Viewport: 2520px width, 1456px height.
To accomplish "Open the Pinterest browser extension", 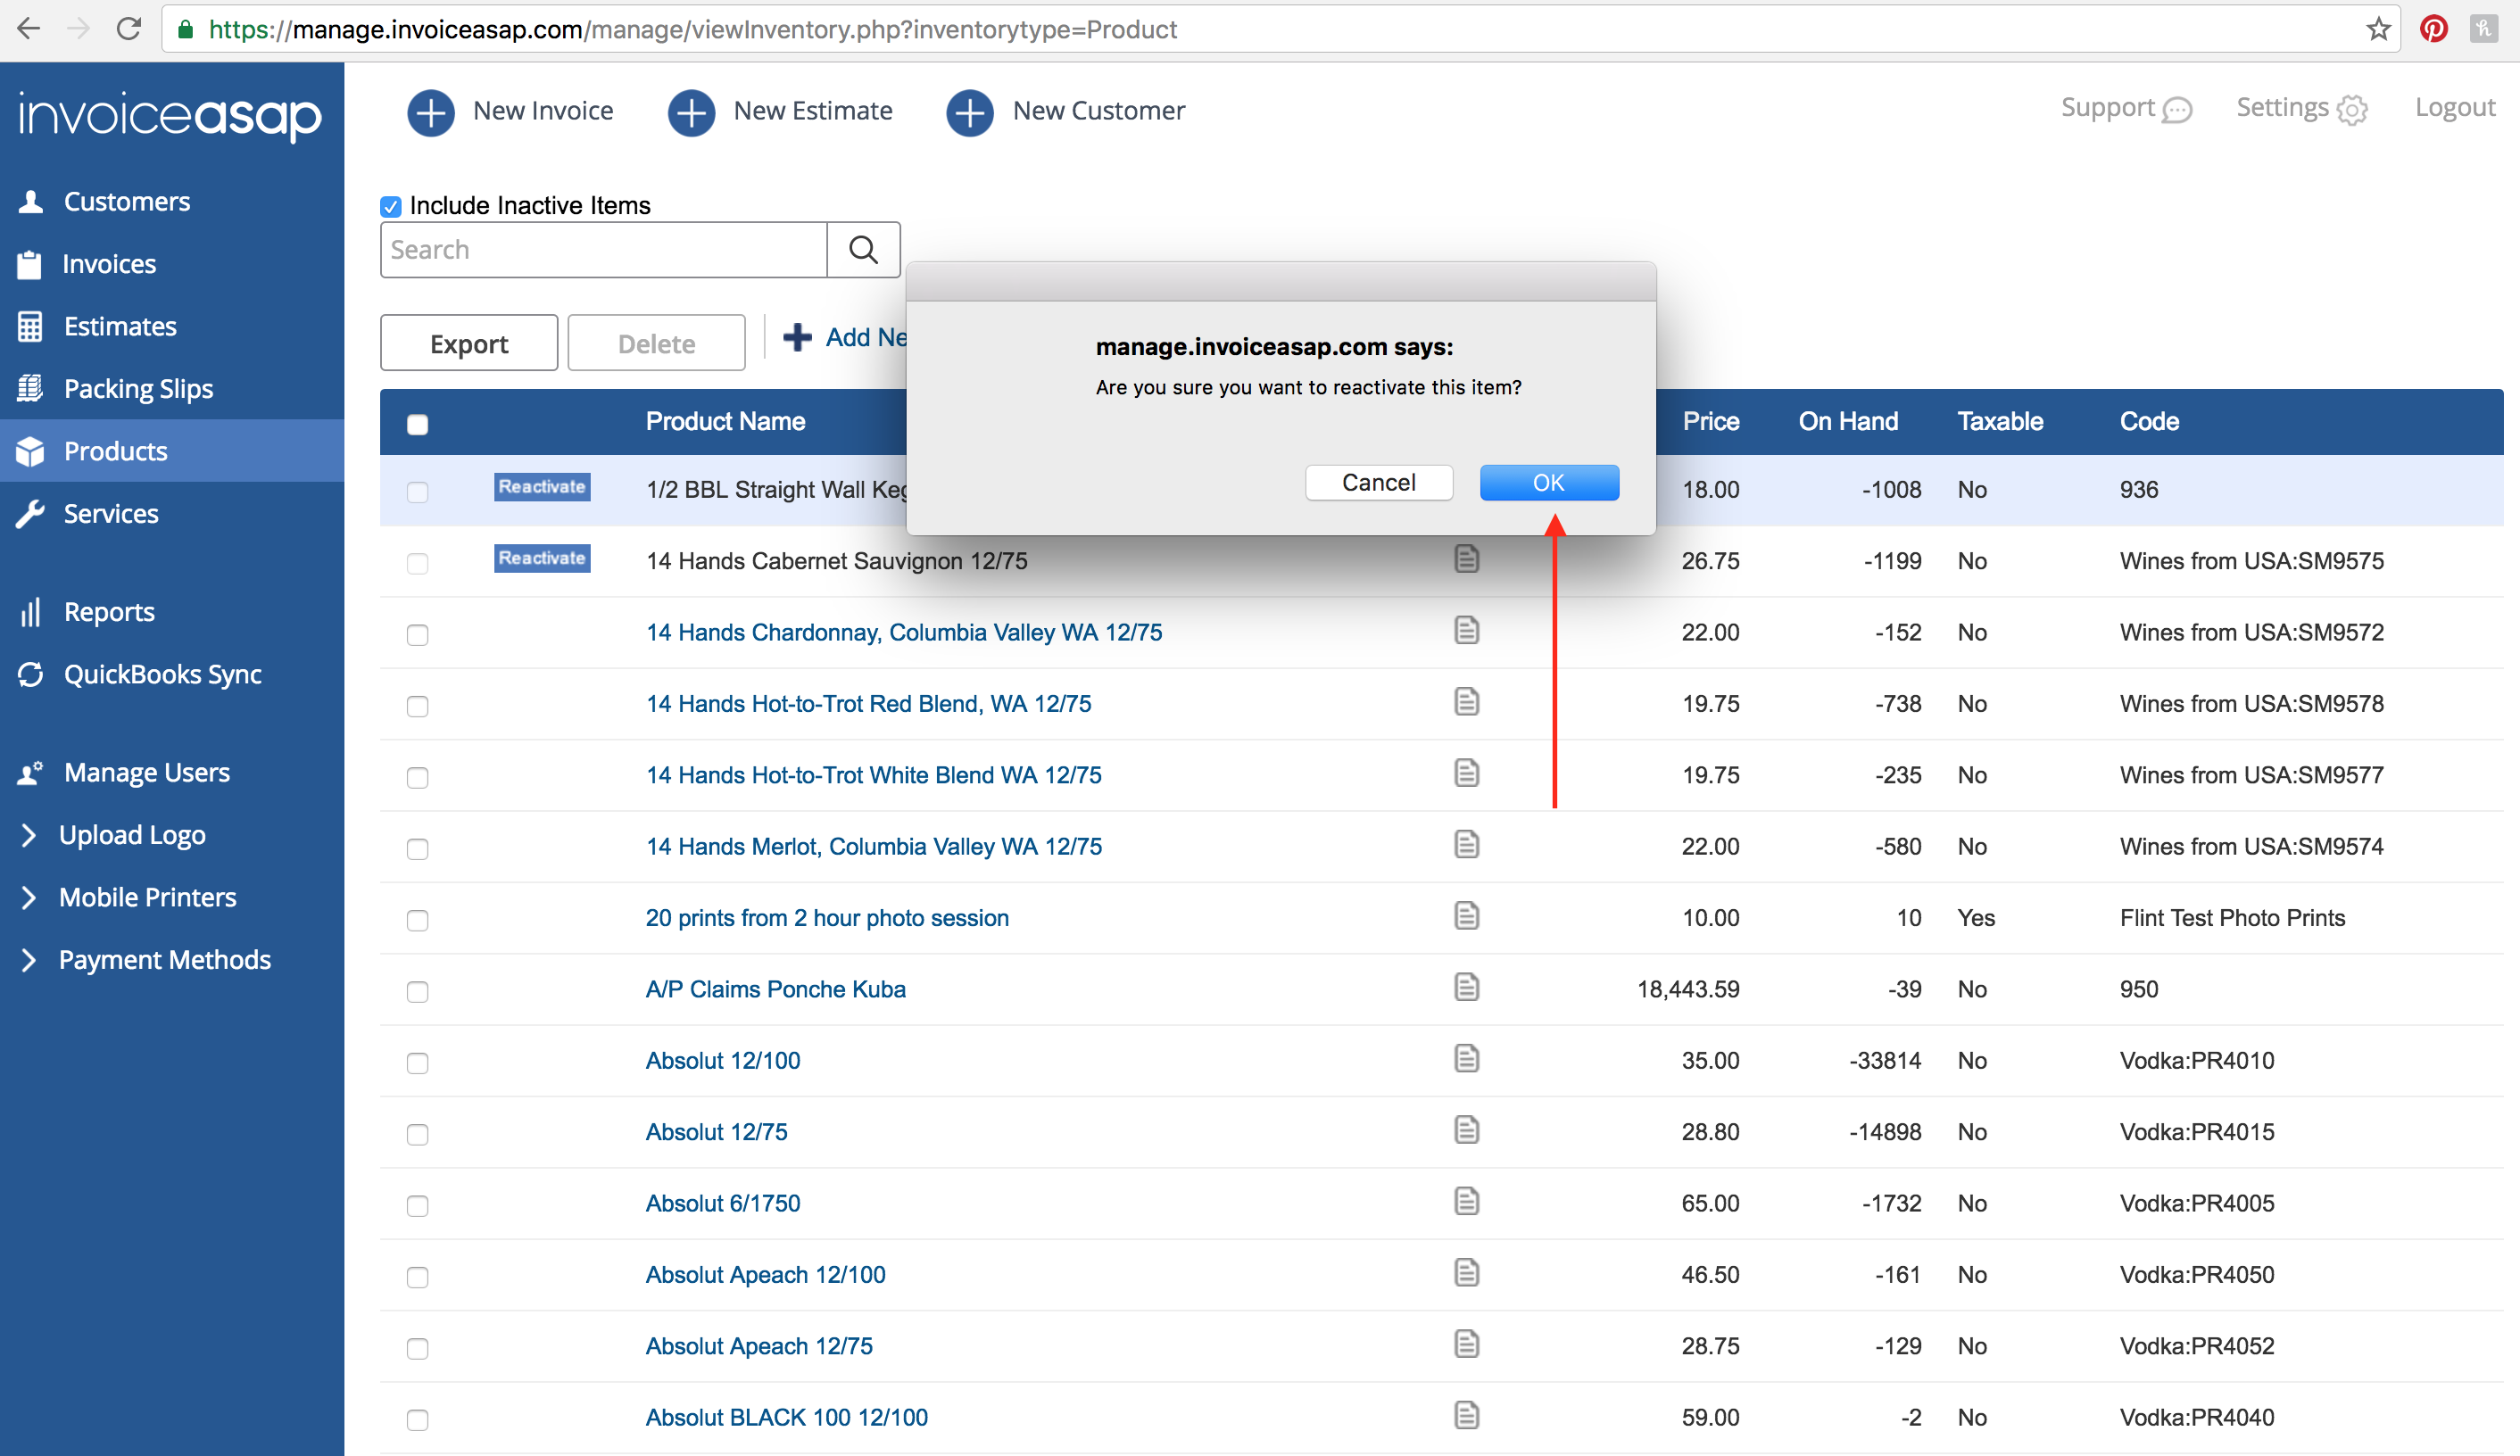I will tap(2433, 29).
